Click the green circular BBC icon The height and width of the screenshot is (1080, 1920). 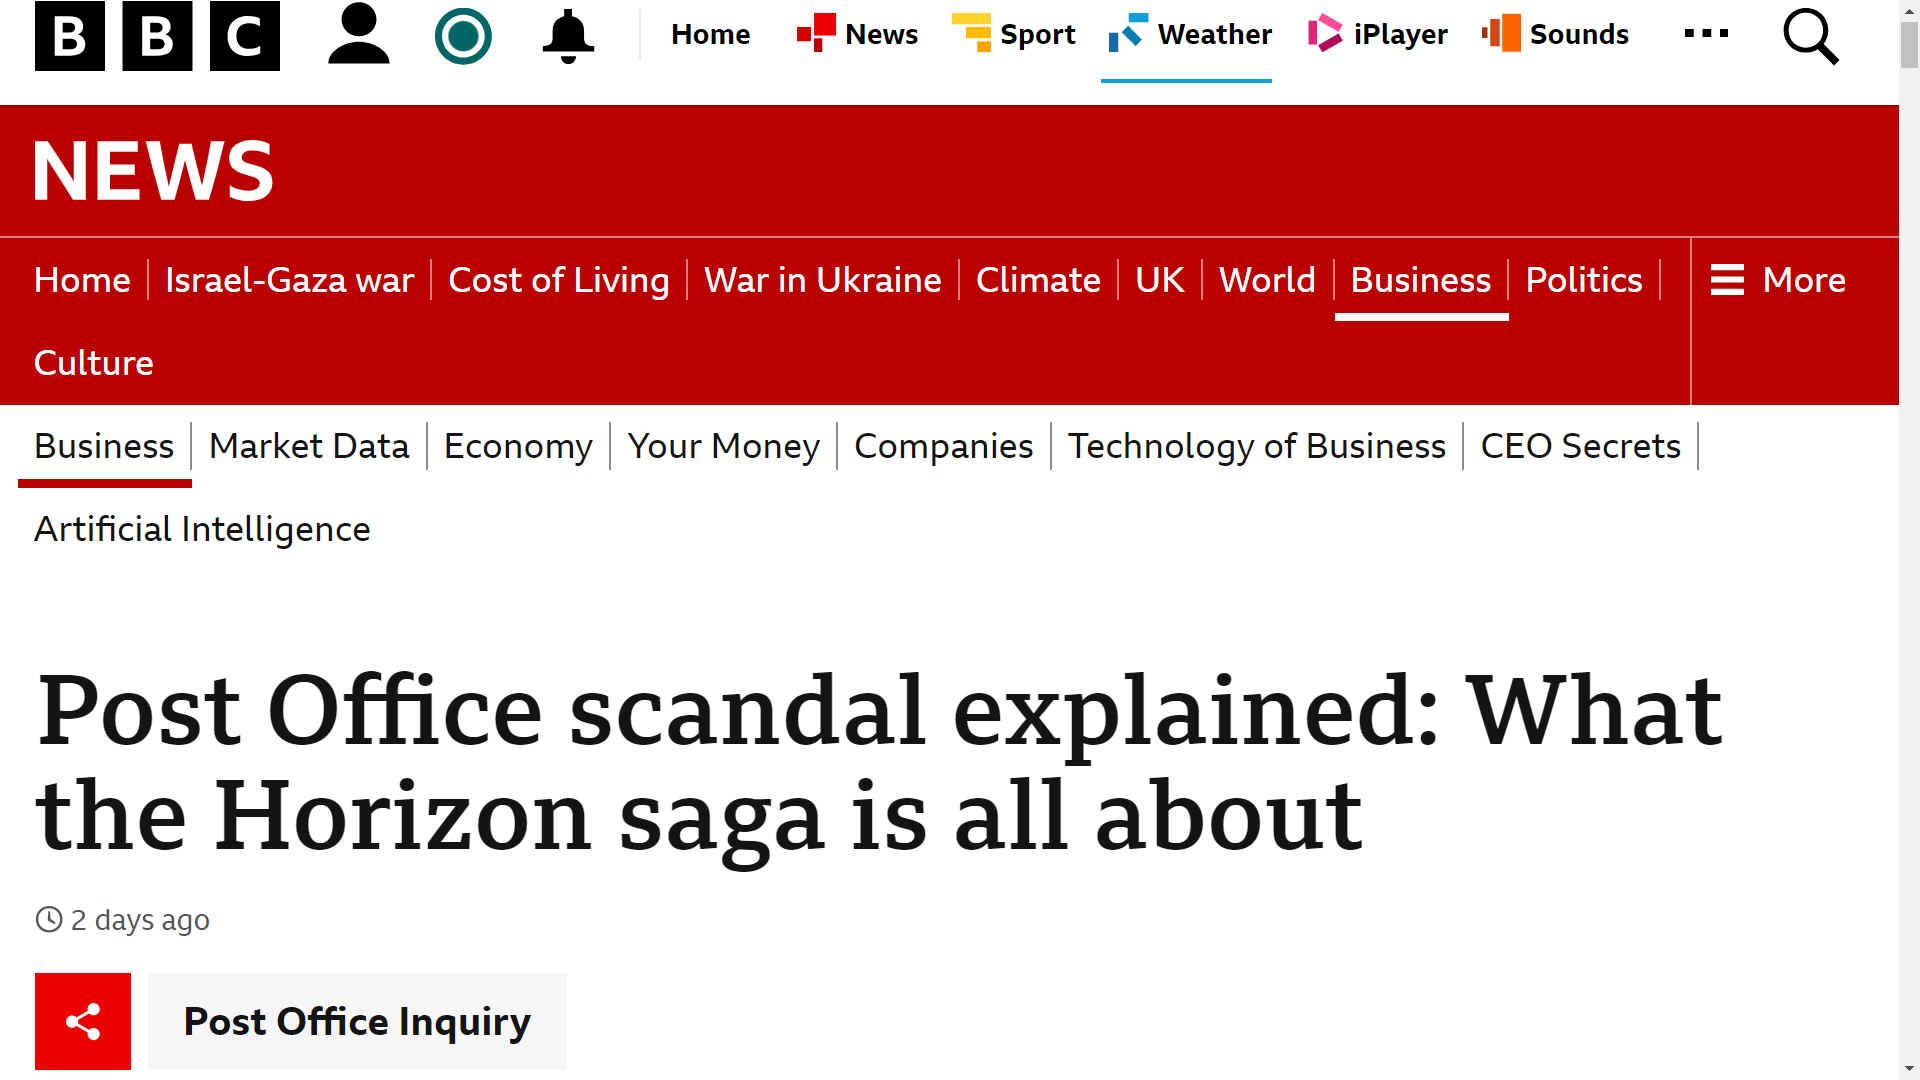pyautogui.click(x=463, y=36)
